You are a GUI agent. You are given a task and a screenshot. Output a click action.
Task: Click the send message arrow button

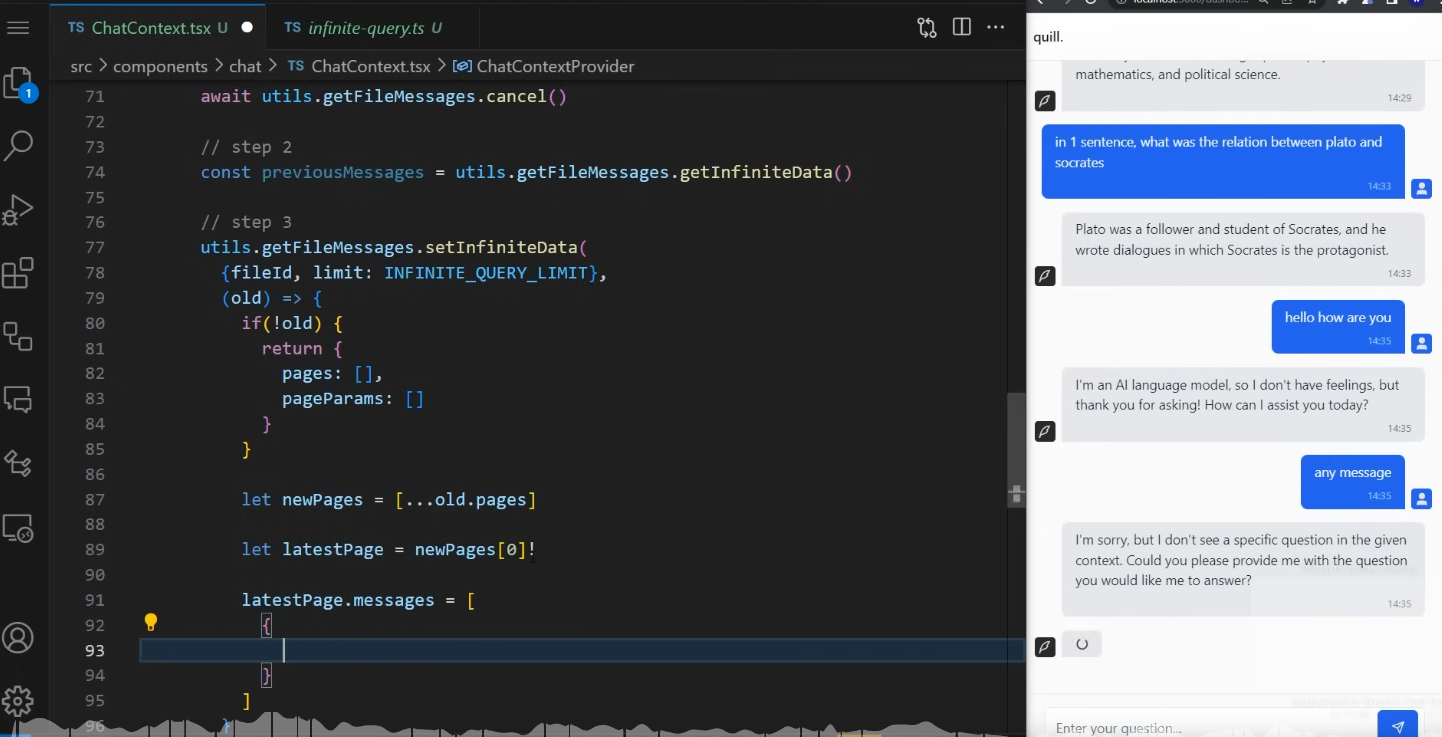[1397, 727]
